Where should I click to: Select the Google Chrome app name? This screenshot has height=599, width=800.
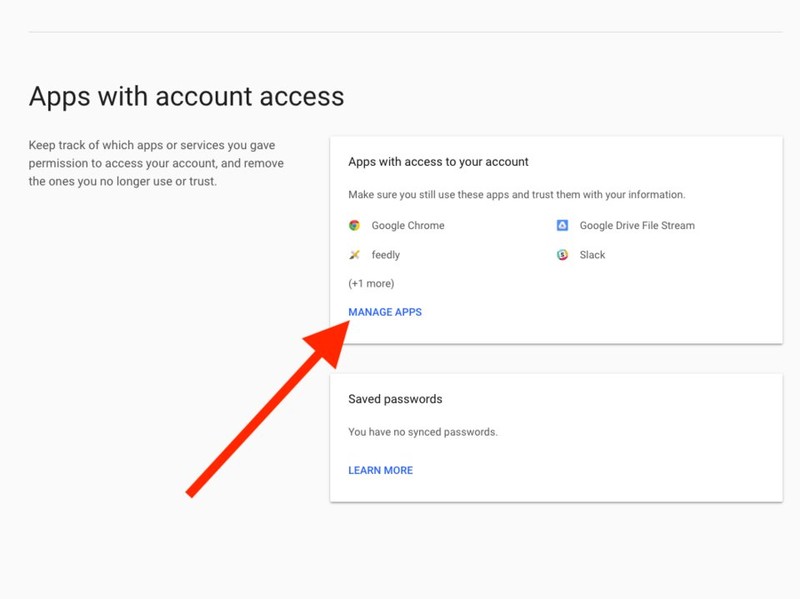408,226
